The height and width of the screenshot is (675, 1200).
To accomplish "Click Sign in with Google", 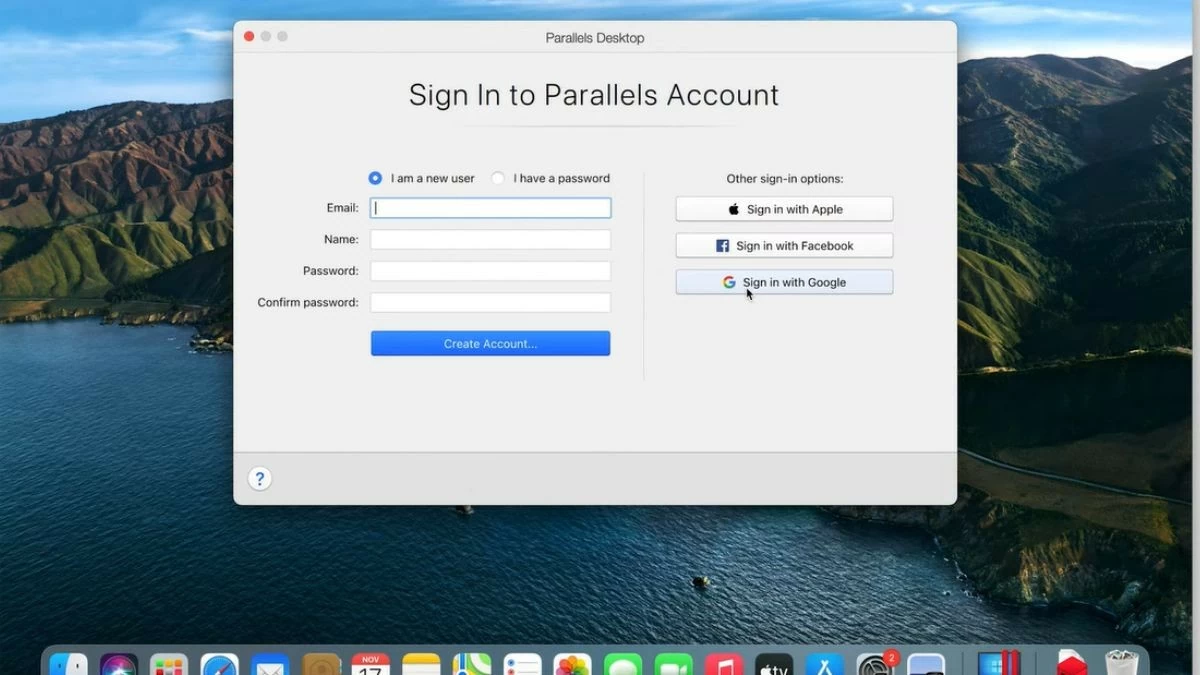I will click(x=784, y=282).
